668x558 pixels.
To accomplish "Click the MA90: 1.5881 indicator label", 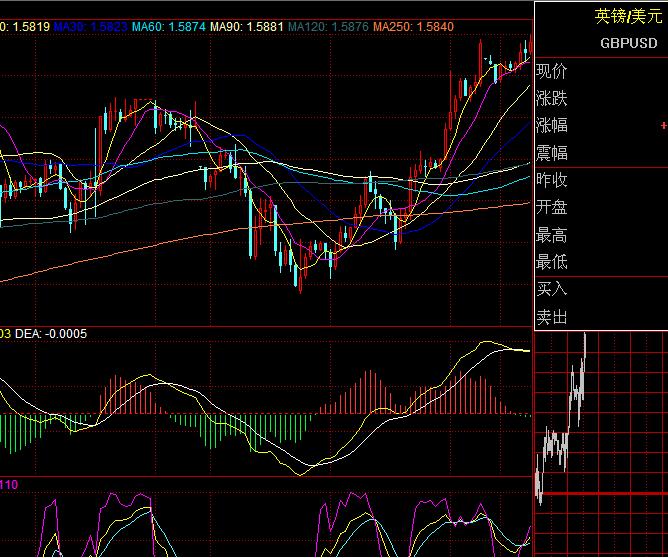I will click(247, 27).
